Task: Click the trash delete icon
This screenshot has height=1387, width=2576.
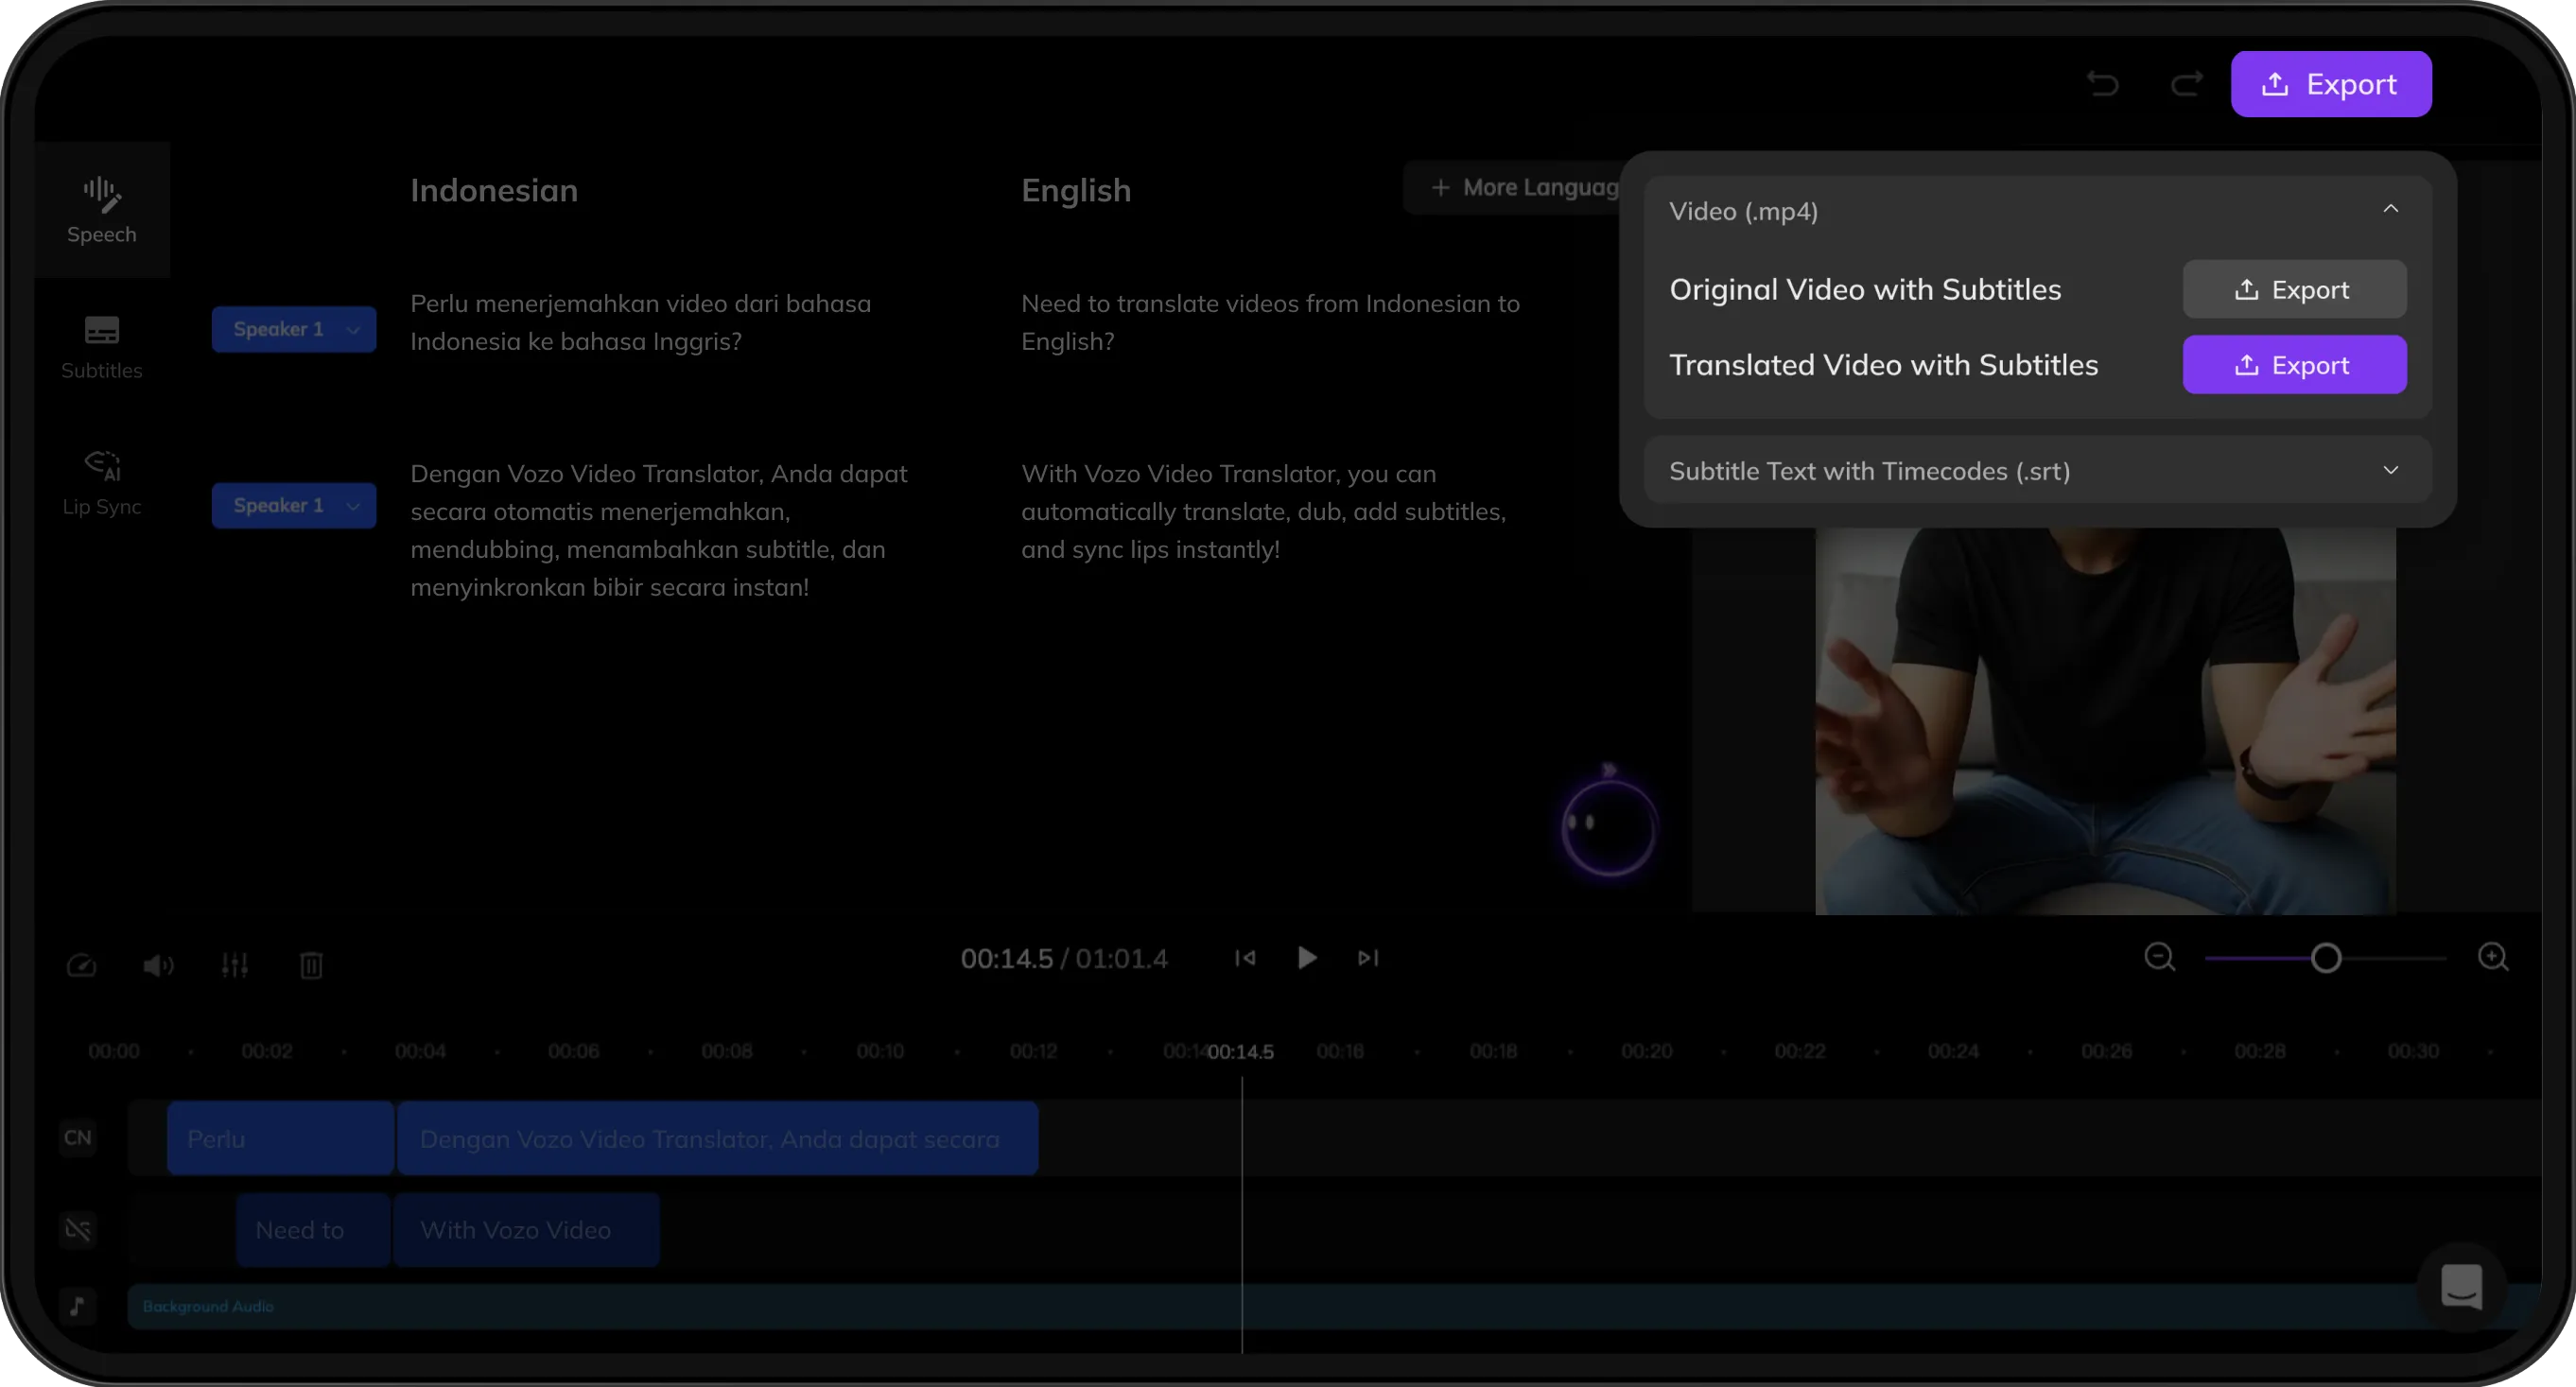Action: (x=311, y=965)
